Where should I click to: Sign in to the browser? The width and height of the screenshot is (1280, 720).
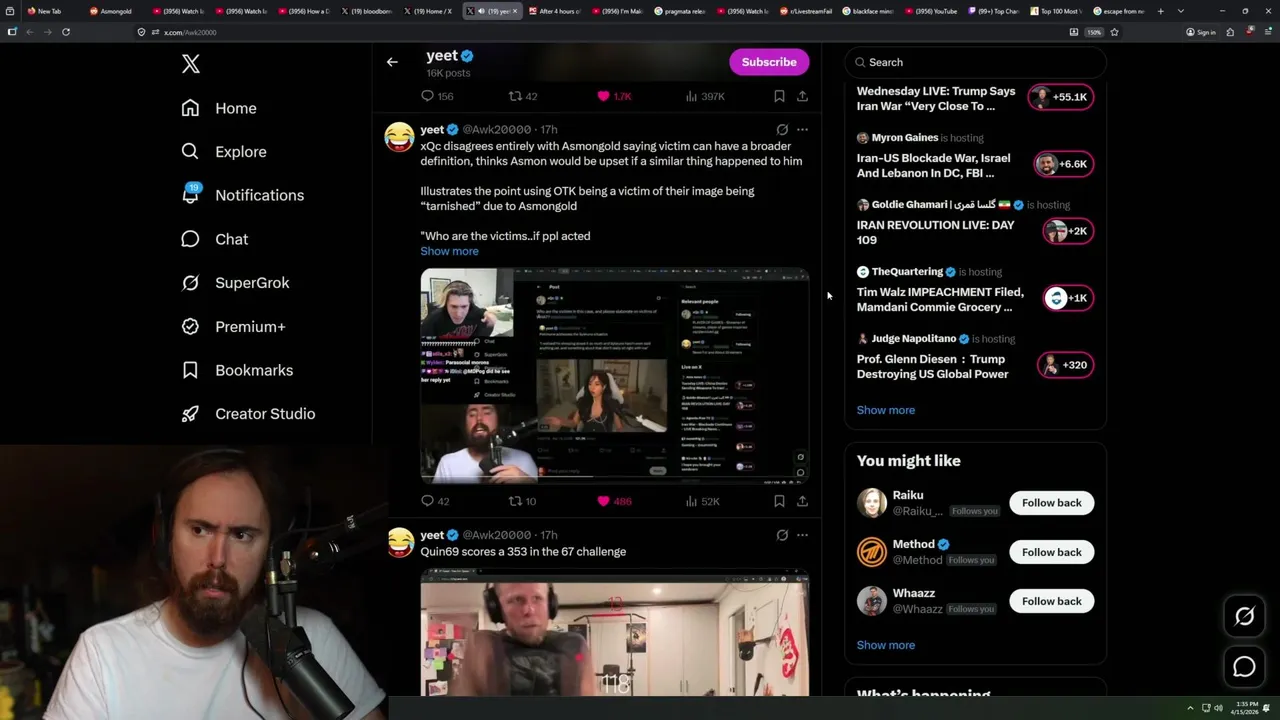click(1201, 32)
